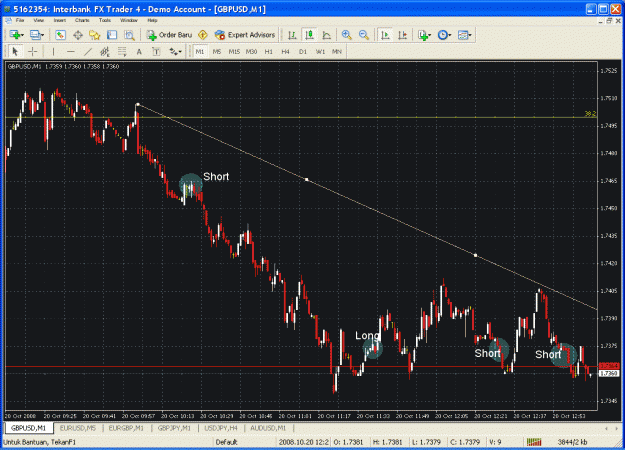
Task: Select the Fibonacci retracement tool
Action: point(122,51)
